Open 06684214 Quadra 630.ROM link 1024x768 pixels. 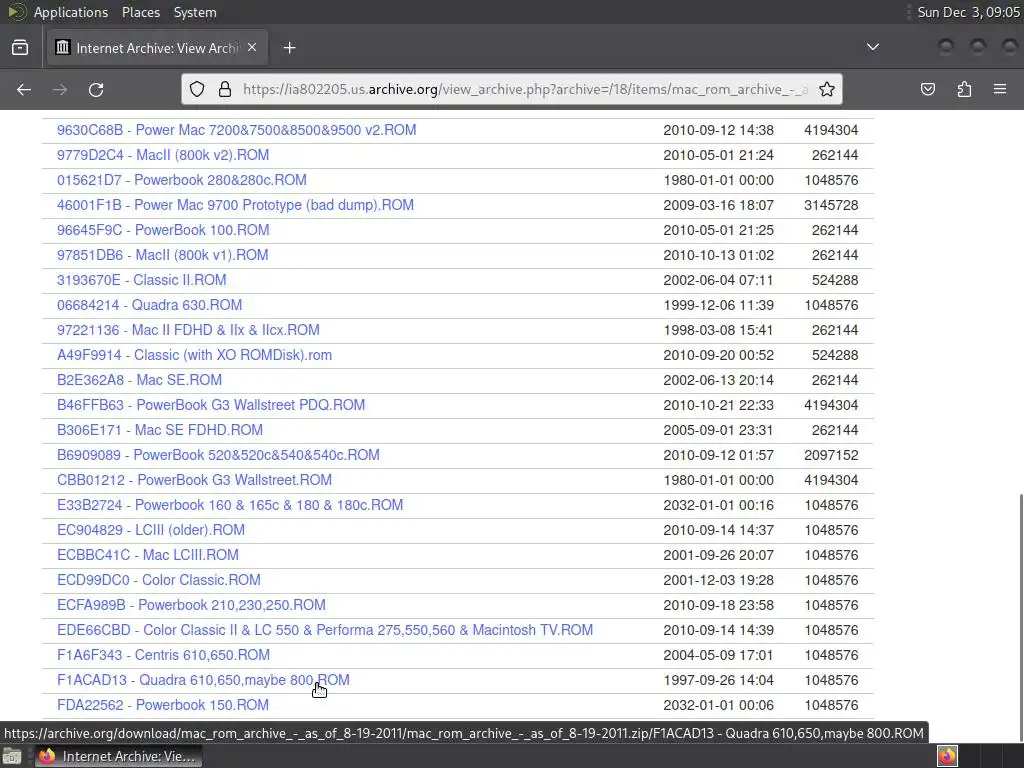pyautogui.click(x=150, y=305)
